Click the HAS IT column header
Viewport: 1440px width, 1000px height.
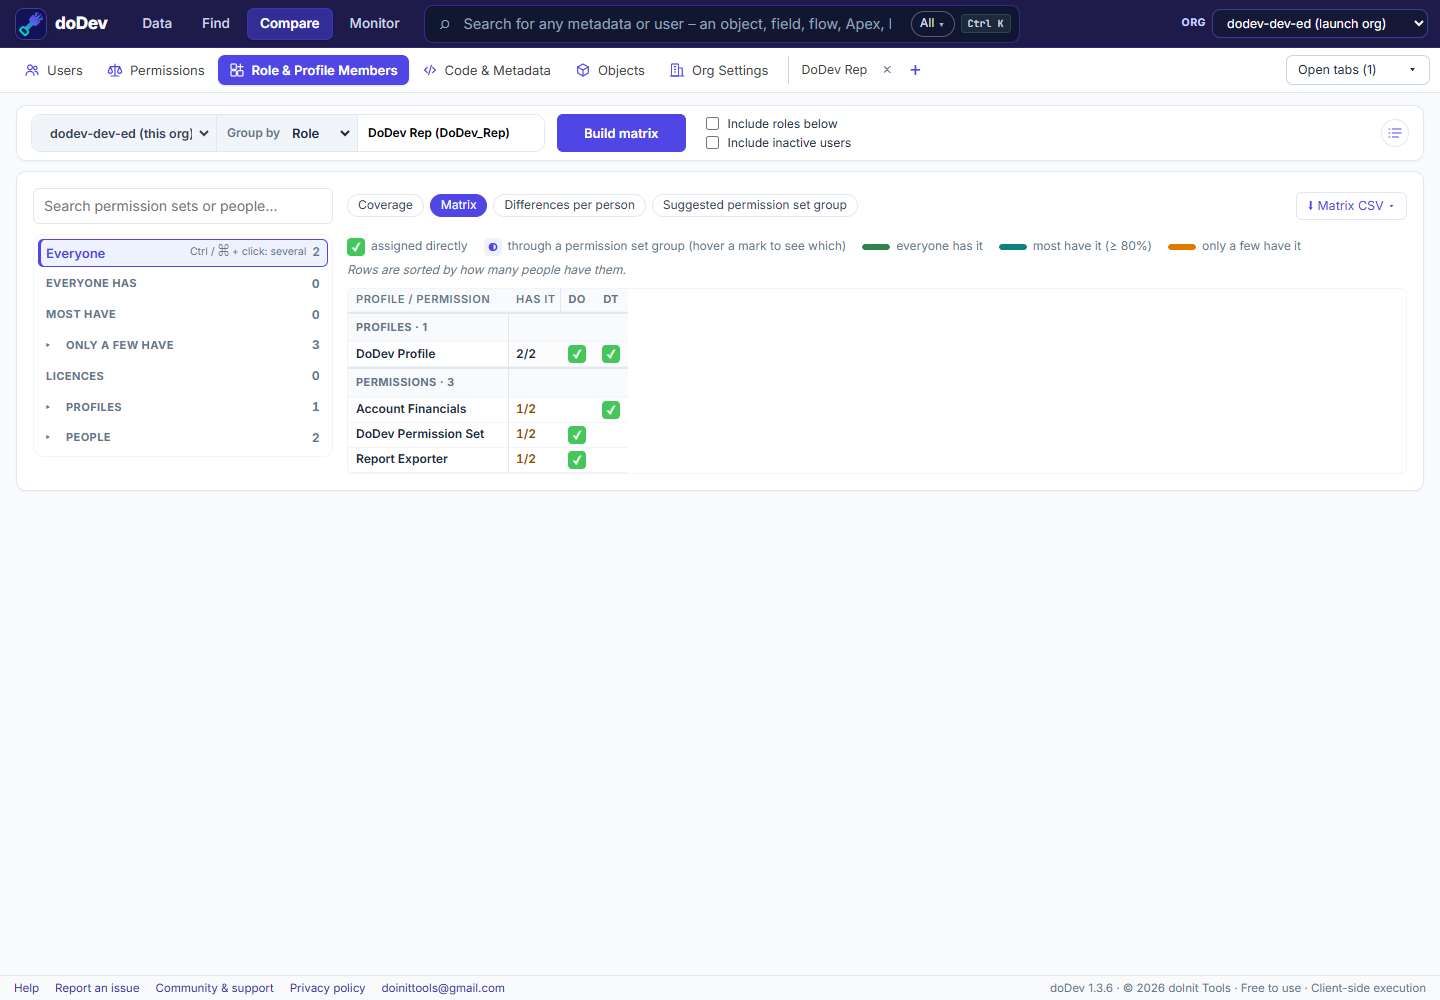535,300
